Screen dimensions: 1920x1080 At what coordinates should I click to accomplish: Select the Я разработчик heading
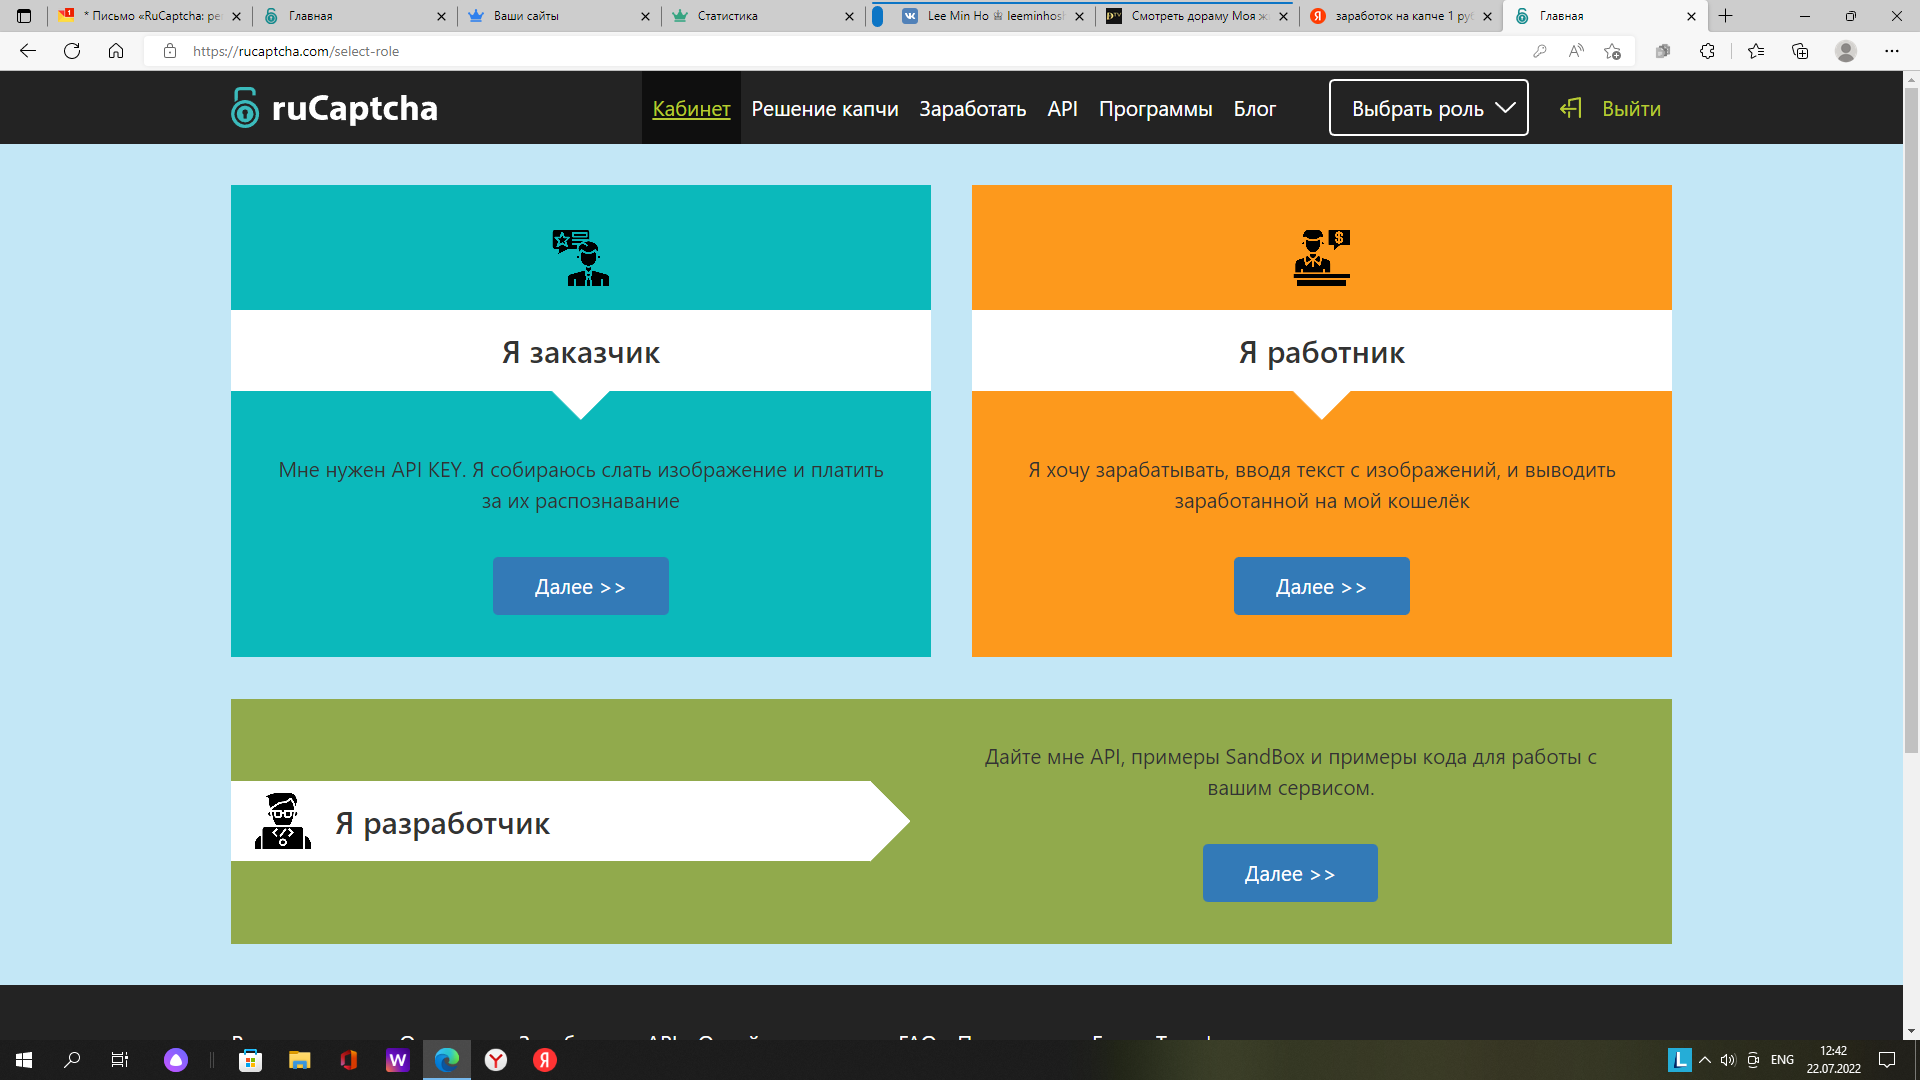[442, 823]
